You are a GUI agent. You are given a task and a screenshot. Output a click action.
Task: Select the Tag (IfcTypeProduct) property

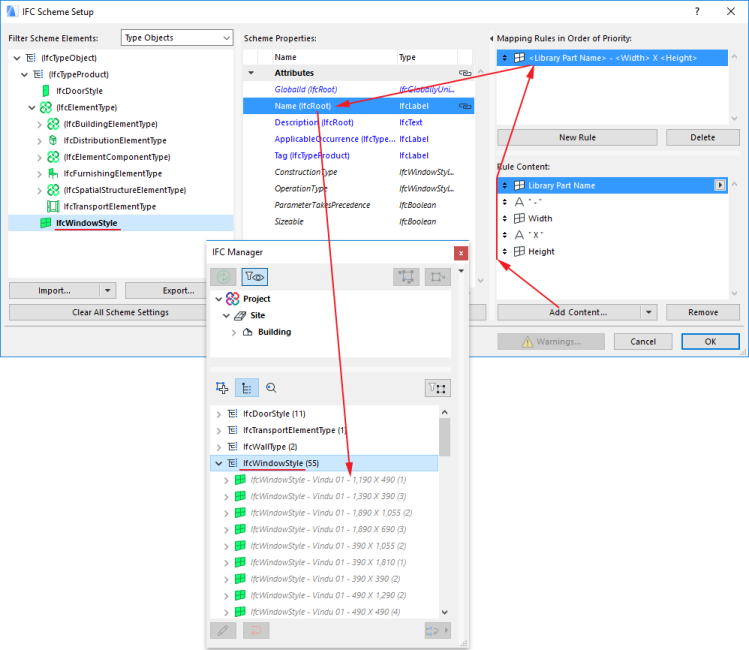pos(358,155)
